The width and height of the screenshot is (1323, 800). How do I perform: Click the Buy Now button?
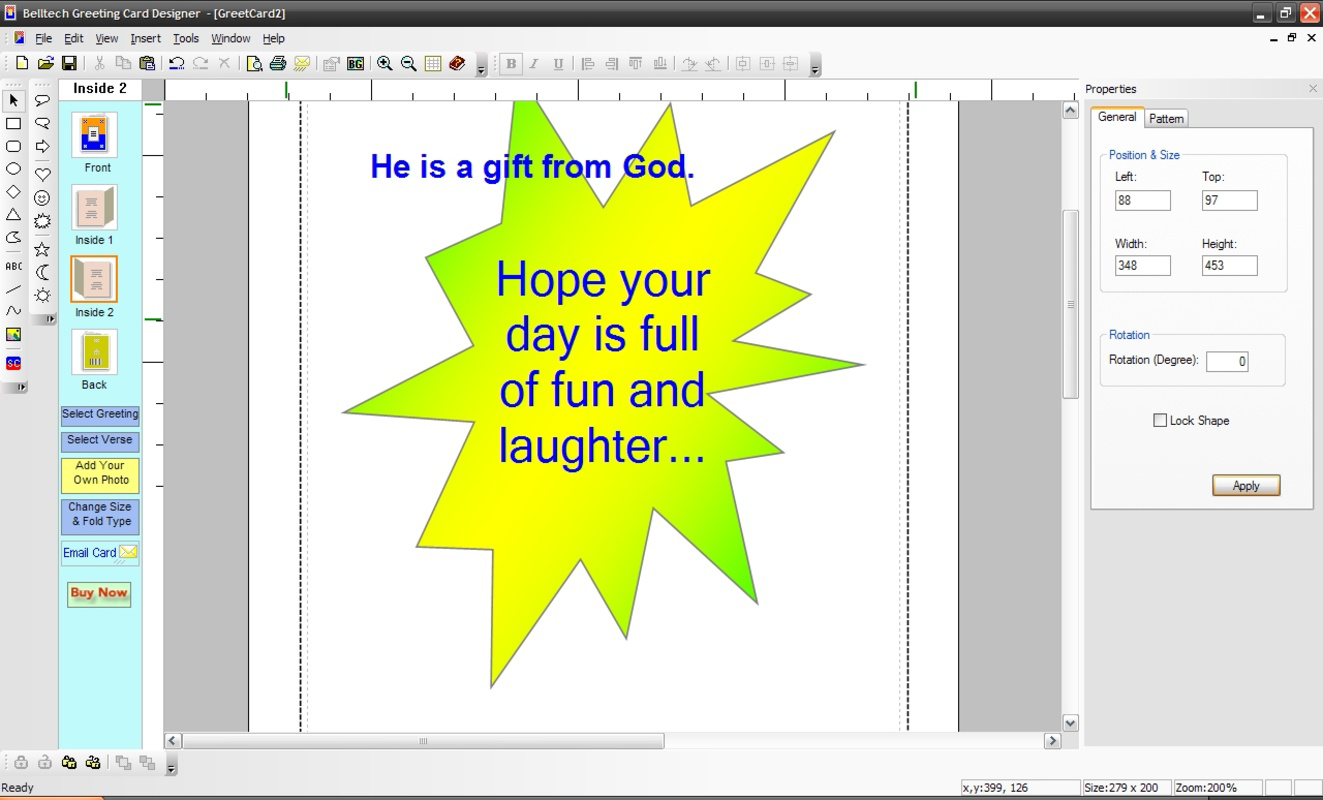click(99, 594)
